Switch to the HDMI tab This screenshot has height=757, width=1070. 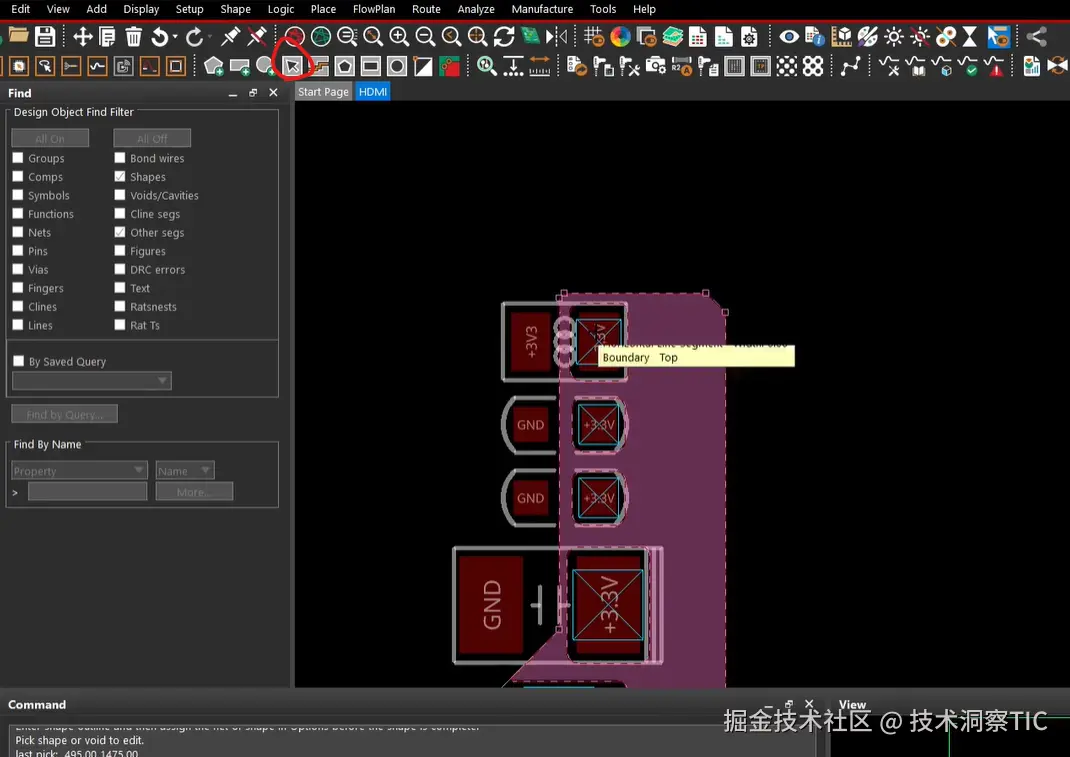point(373,91)
